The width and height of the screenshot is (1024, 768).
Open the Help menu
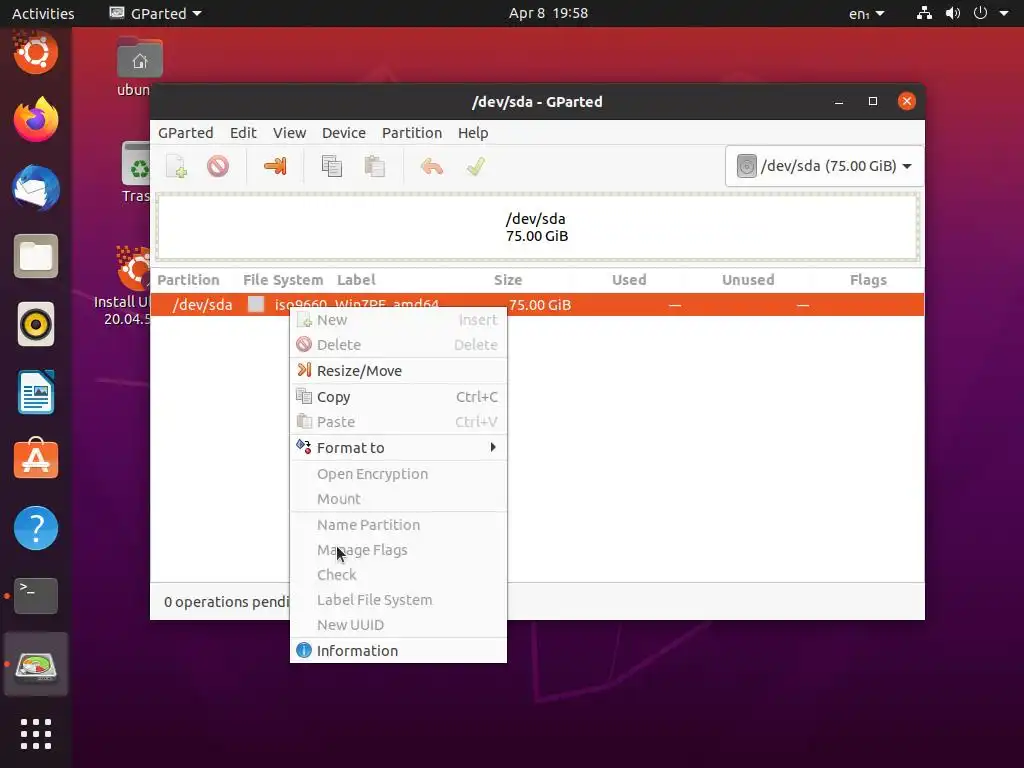coord(473,133)
